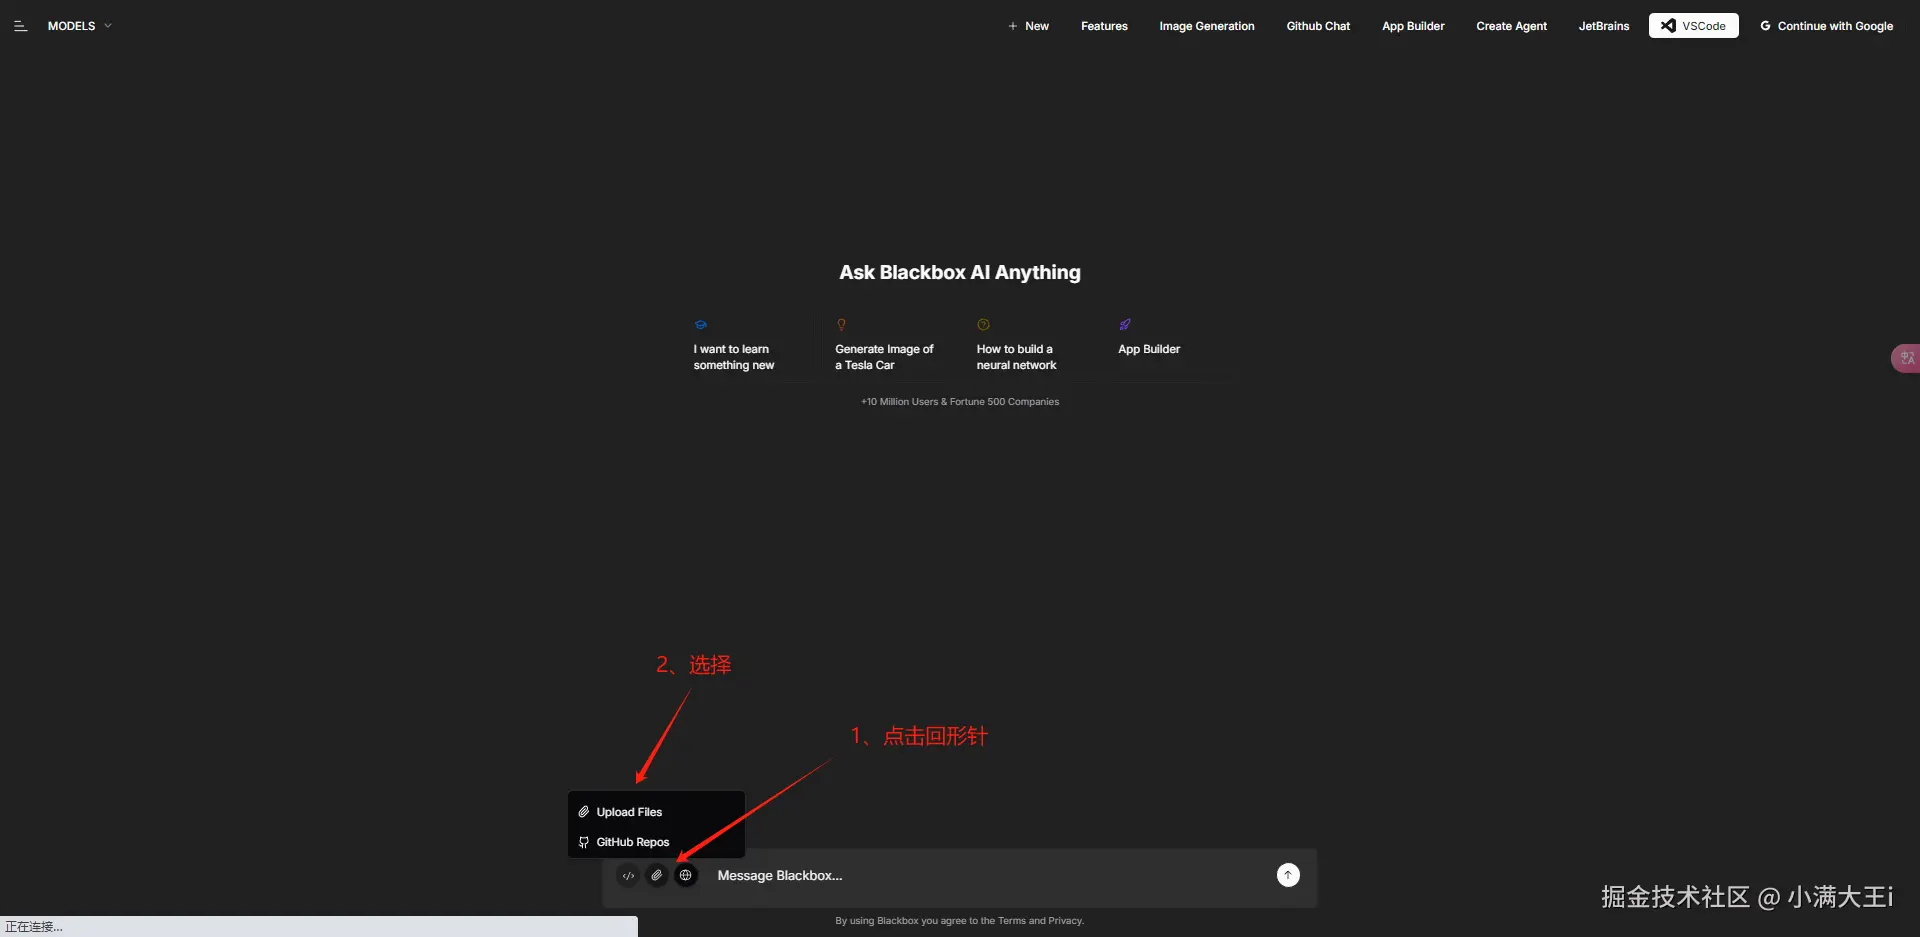
Task: Select 'How to build a neural network' card
Action: 1030,345
